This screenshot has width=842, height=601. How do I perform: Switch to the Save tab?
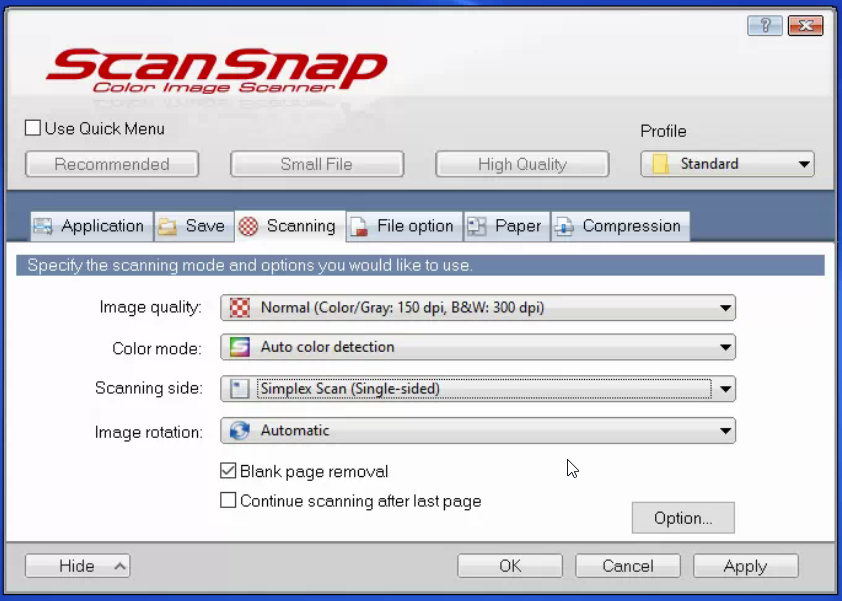pyautogui.click(x=194, y=226)
